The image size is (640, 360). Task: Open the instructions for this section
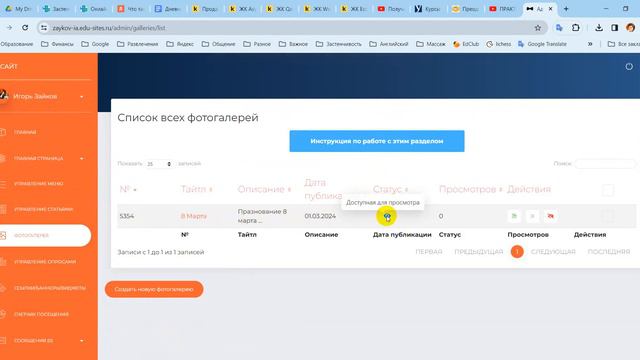pyautogui.click(x=377, y=141)
